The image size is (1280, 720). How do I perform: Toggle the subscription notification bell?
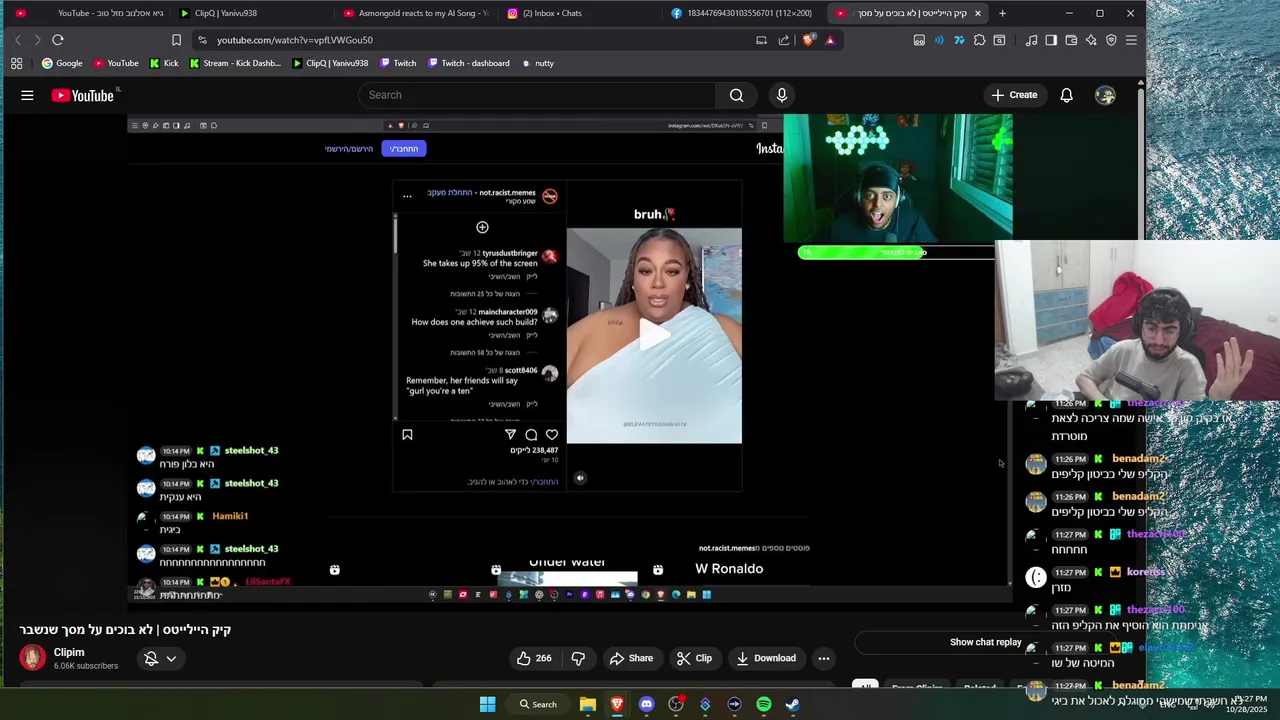click(x=151, y=658)
